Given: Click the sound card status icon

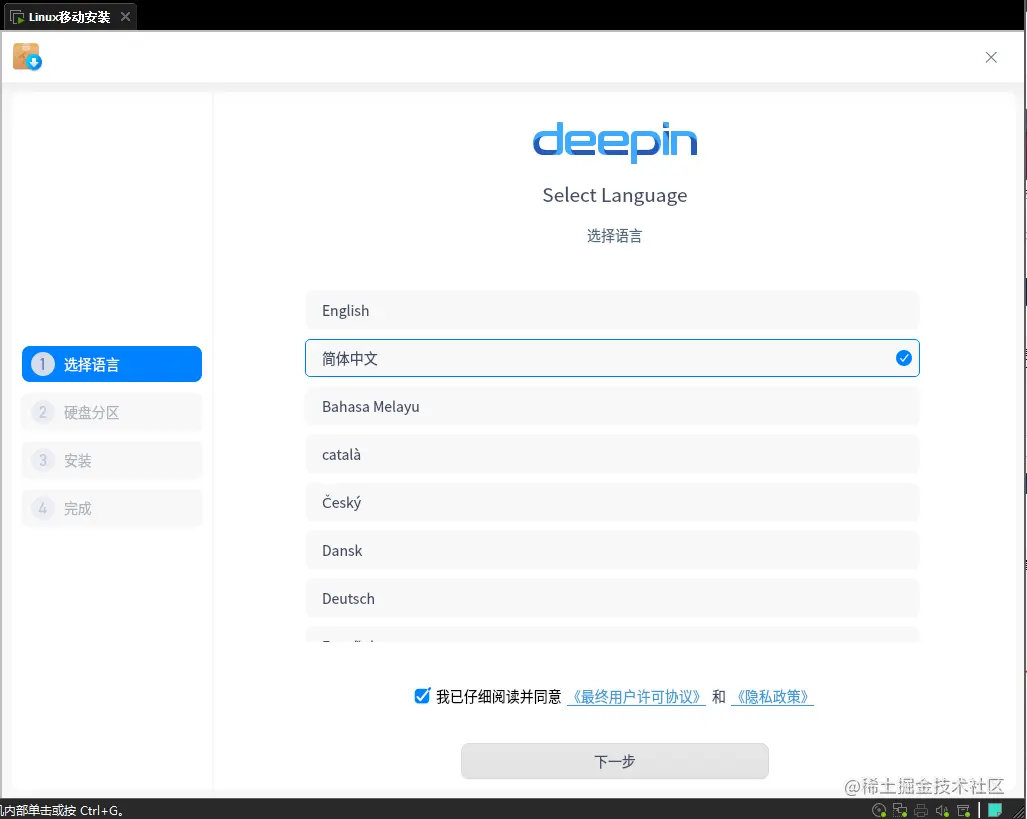Looking at the screenshot, I should (x=942, y=810).
